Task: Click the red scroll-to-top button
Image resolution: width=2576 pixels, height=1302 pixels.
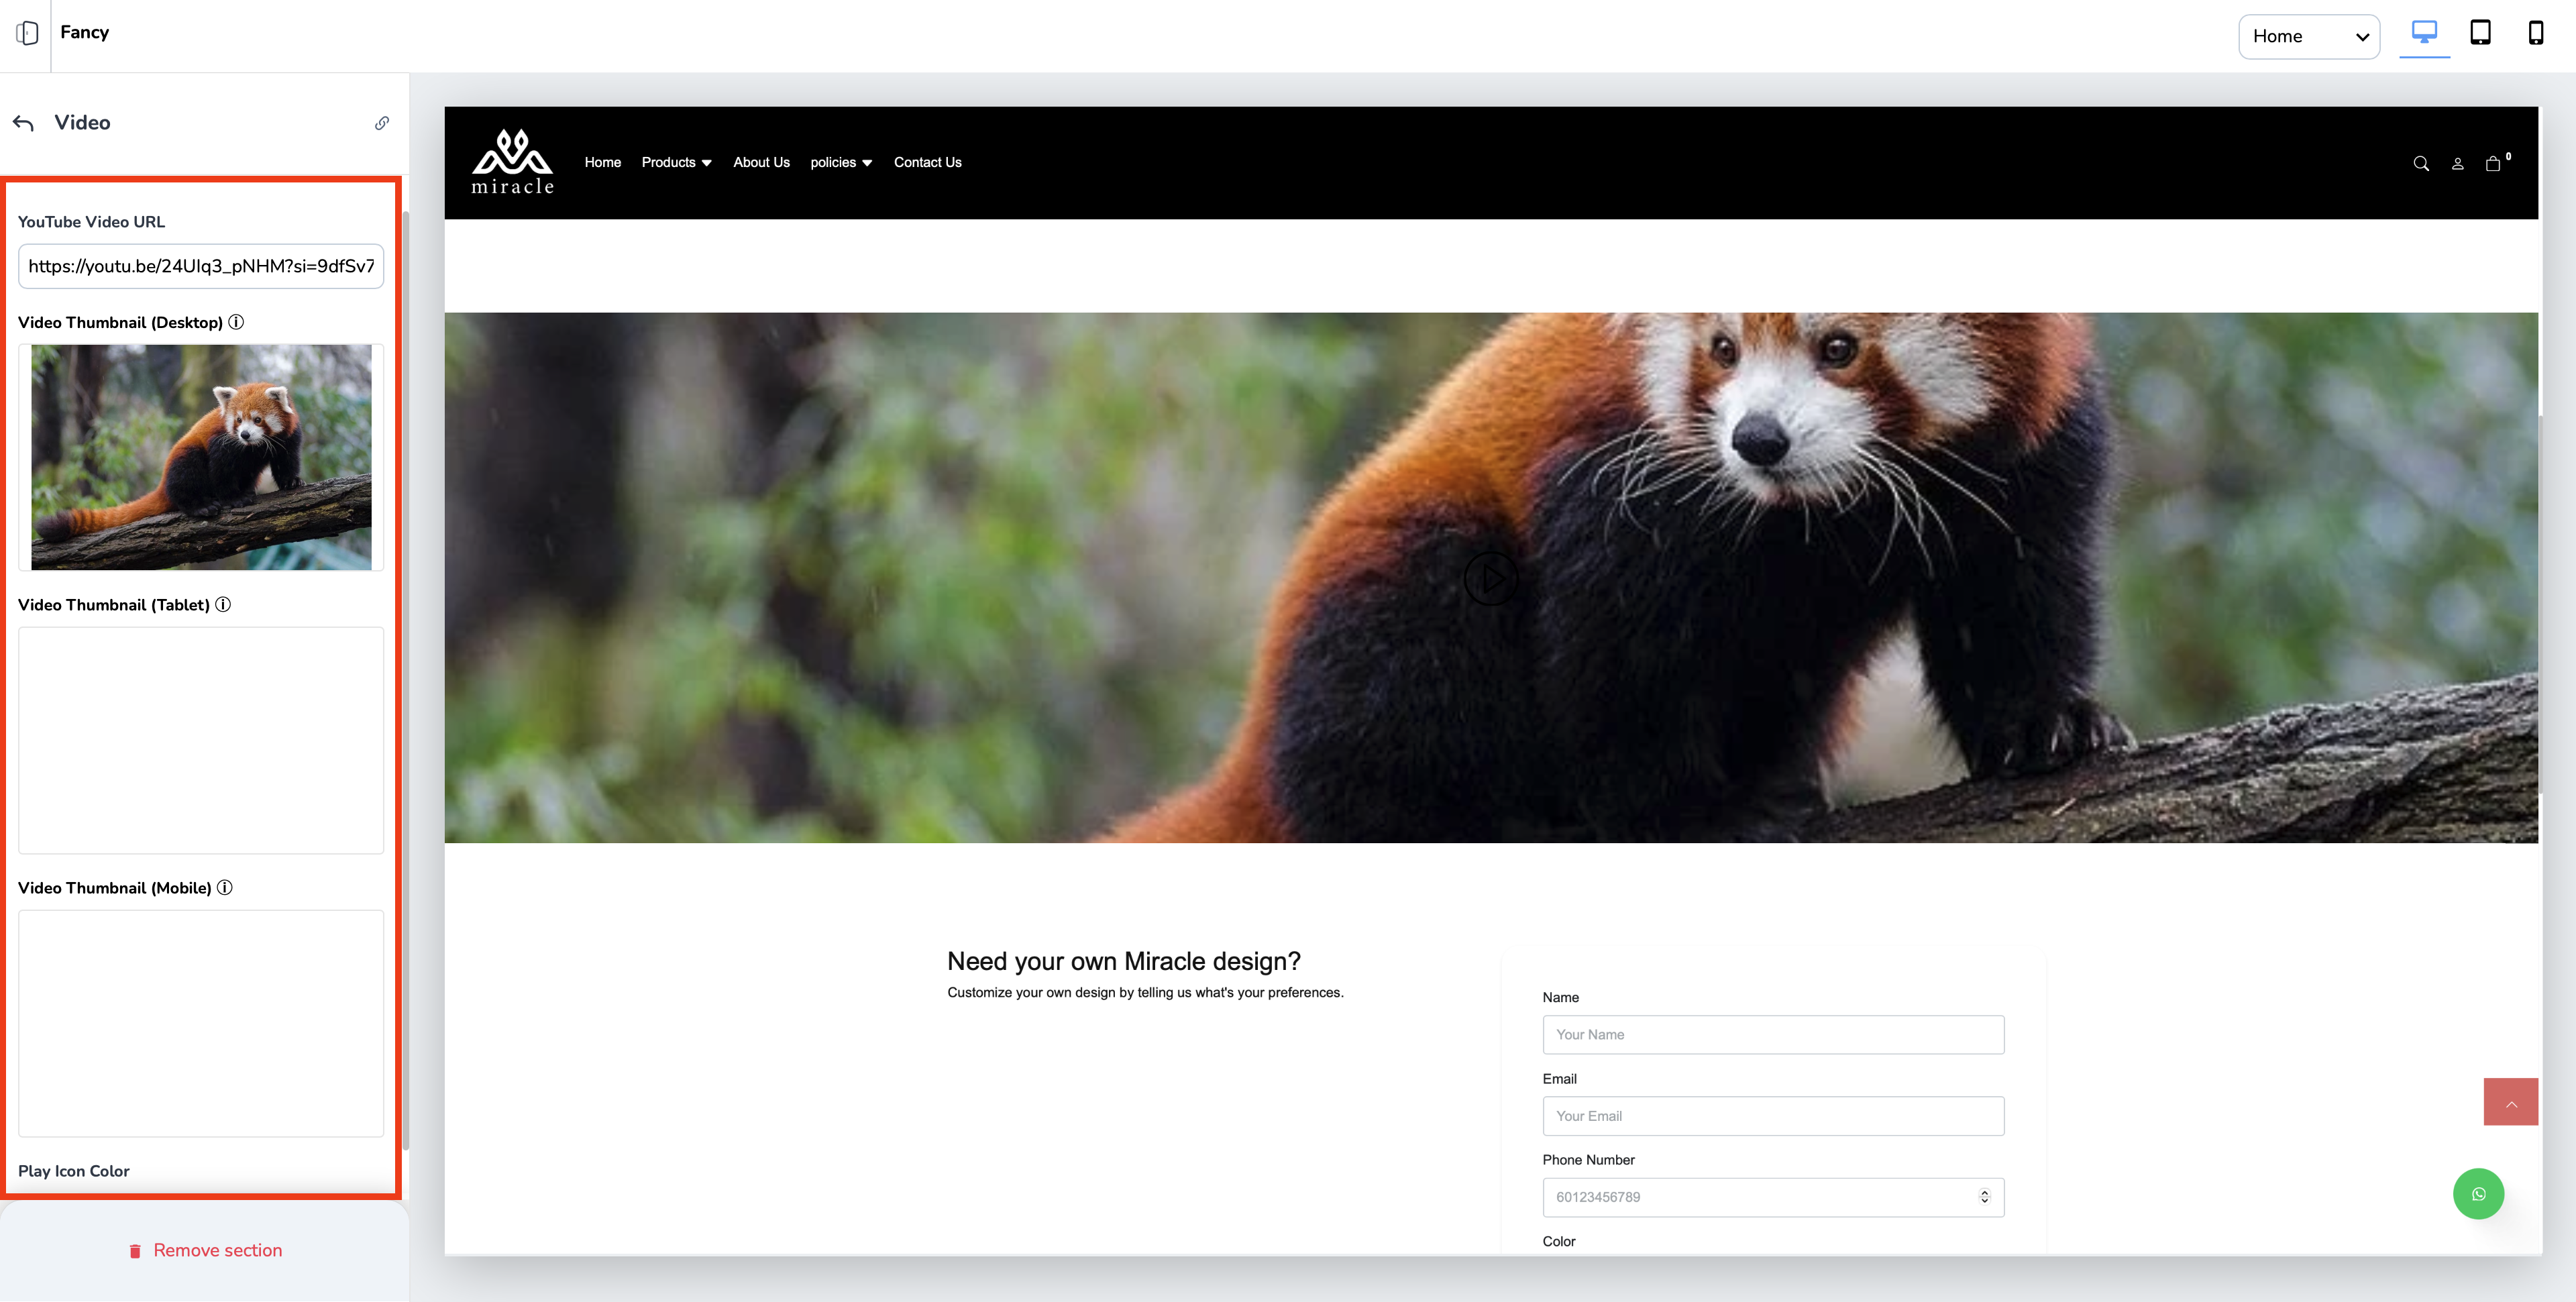Action: tap(2510, 1102)
